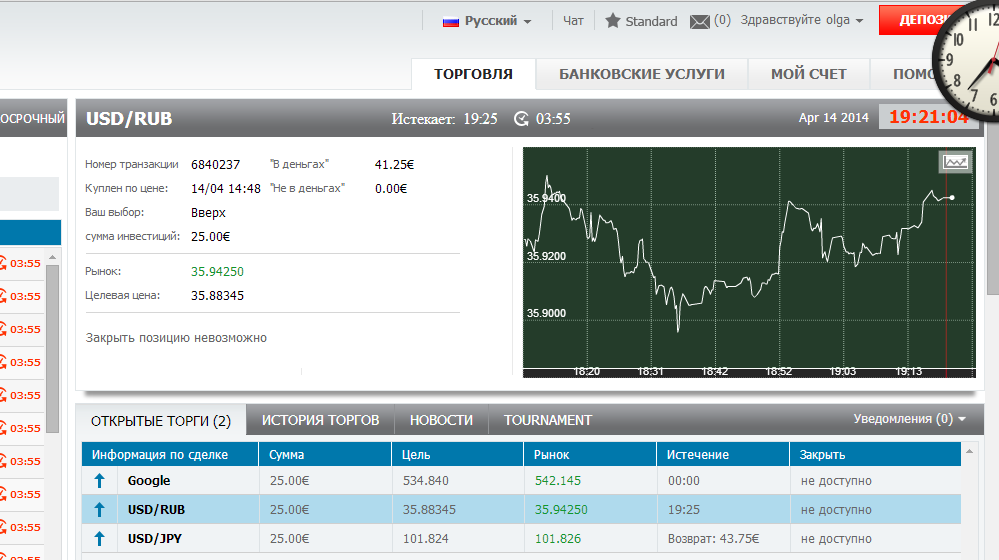999x560 pixels.
Task: Click the Сумма column header
Action: point(325,455)
